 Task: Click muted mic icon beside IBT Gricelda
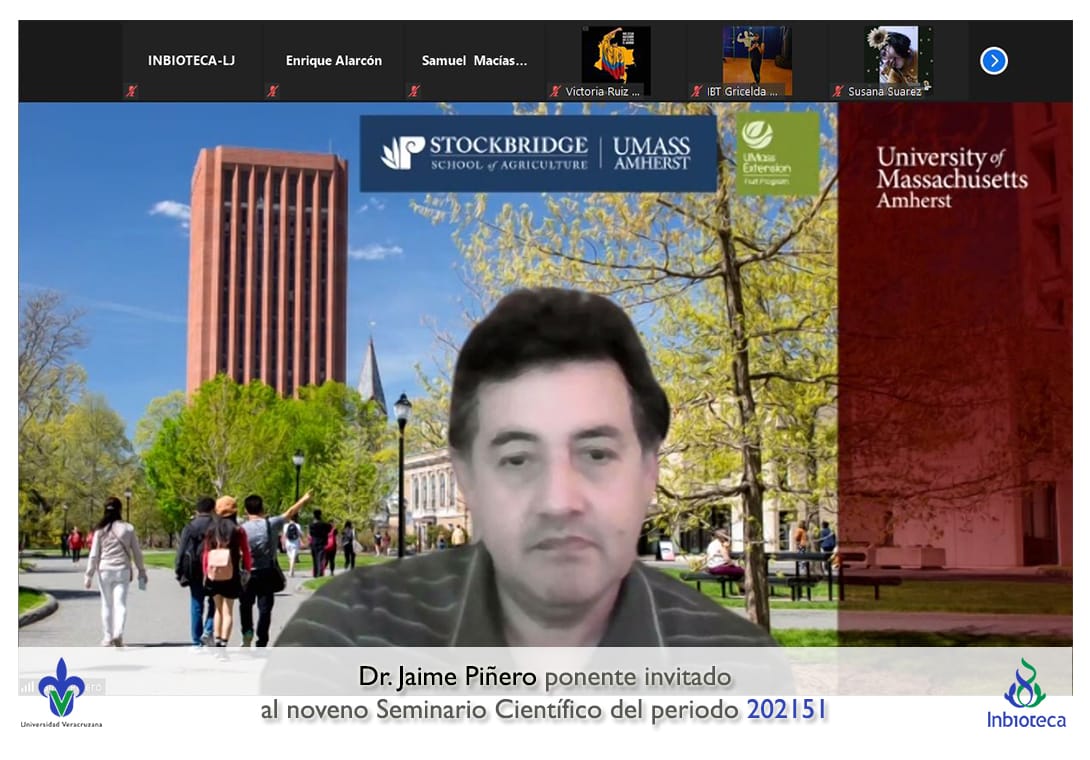tap(697, 91)
